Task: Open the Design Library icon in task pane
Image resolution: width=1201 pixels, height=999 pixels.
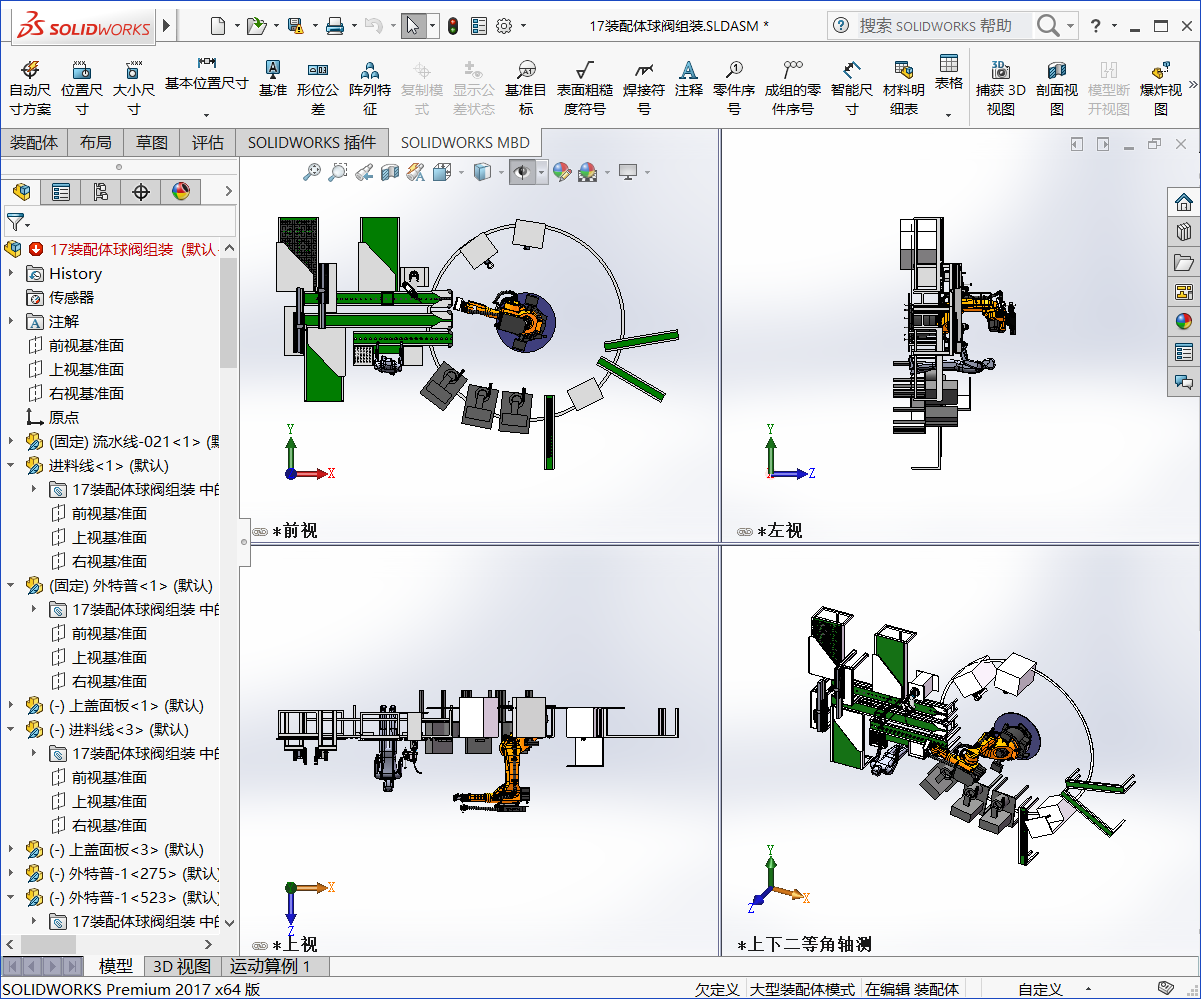Action: 1184,231
